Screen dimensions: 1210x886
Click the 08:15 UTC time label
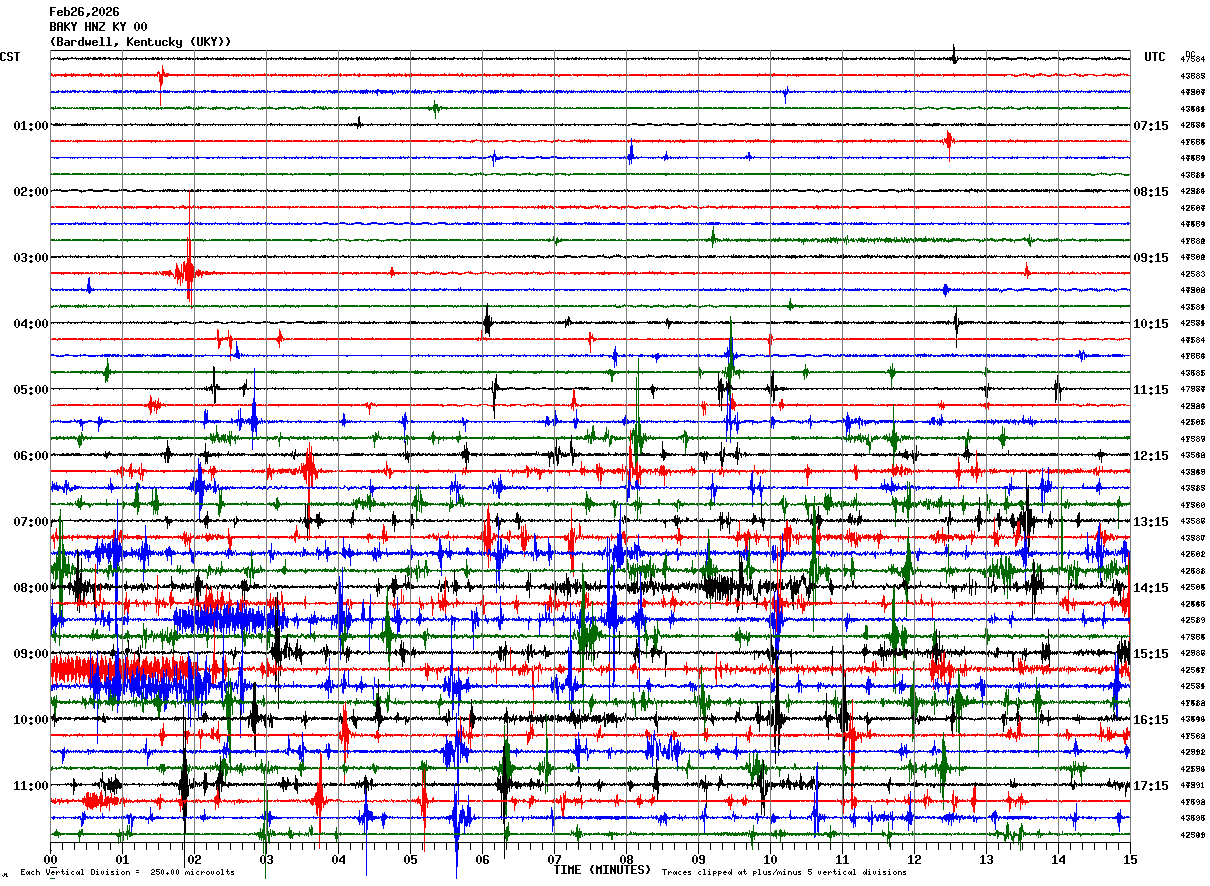pos(1151,192)
